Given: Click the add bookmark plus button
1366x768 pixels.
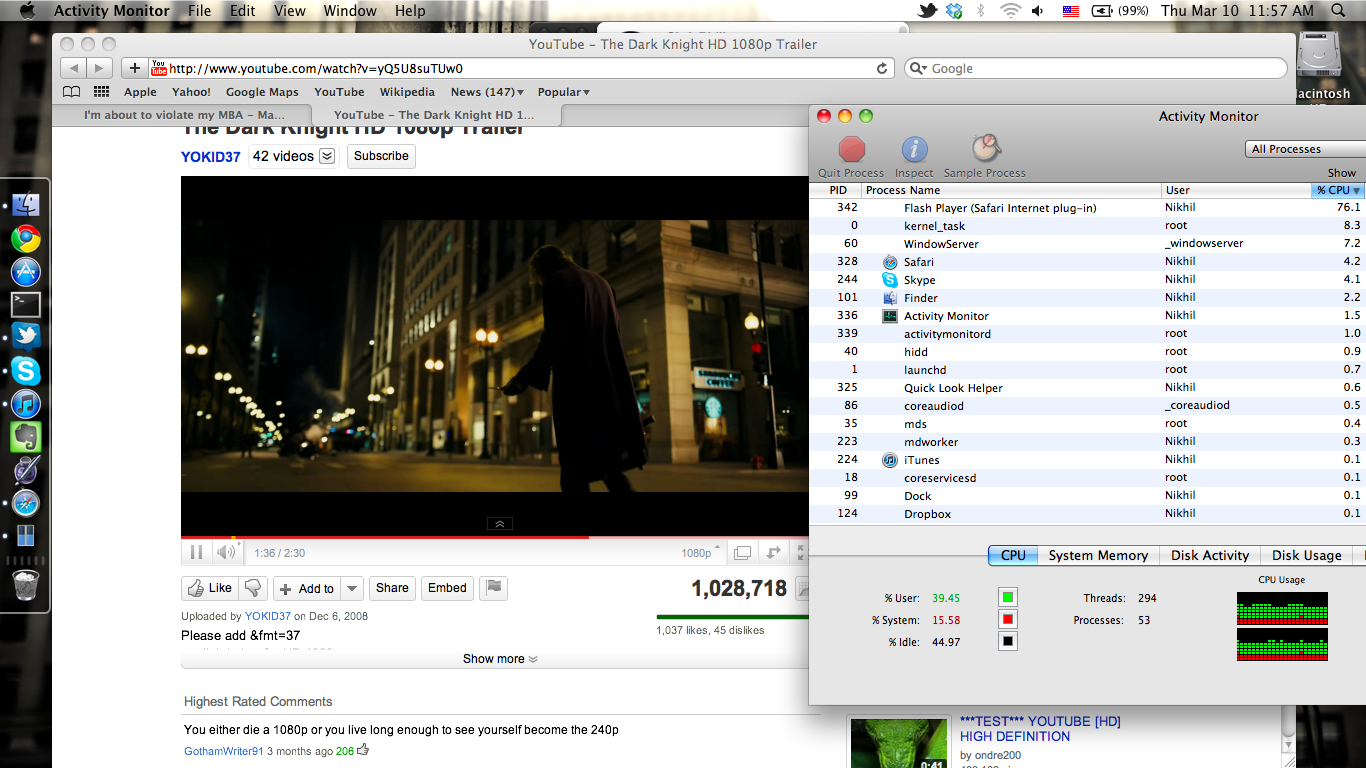Looking at the screenshot, I should (134, 68).
